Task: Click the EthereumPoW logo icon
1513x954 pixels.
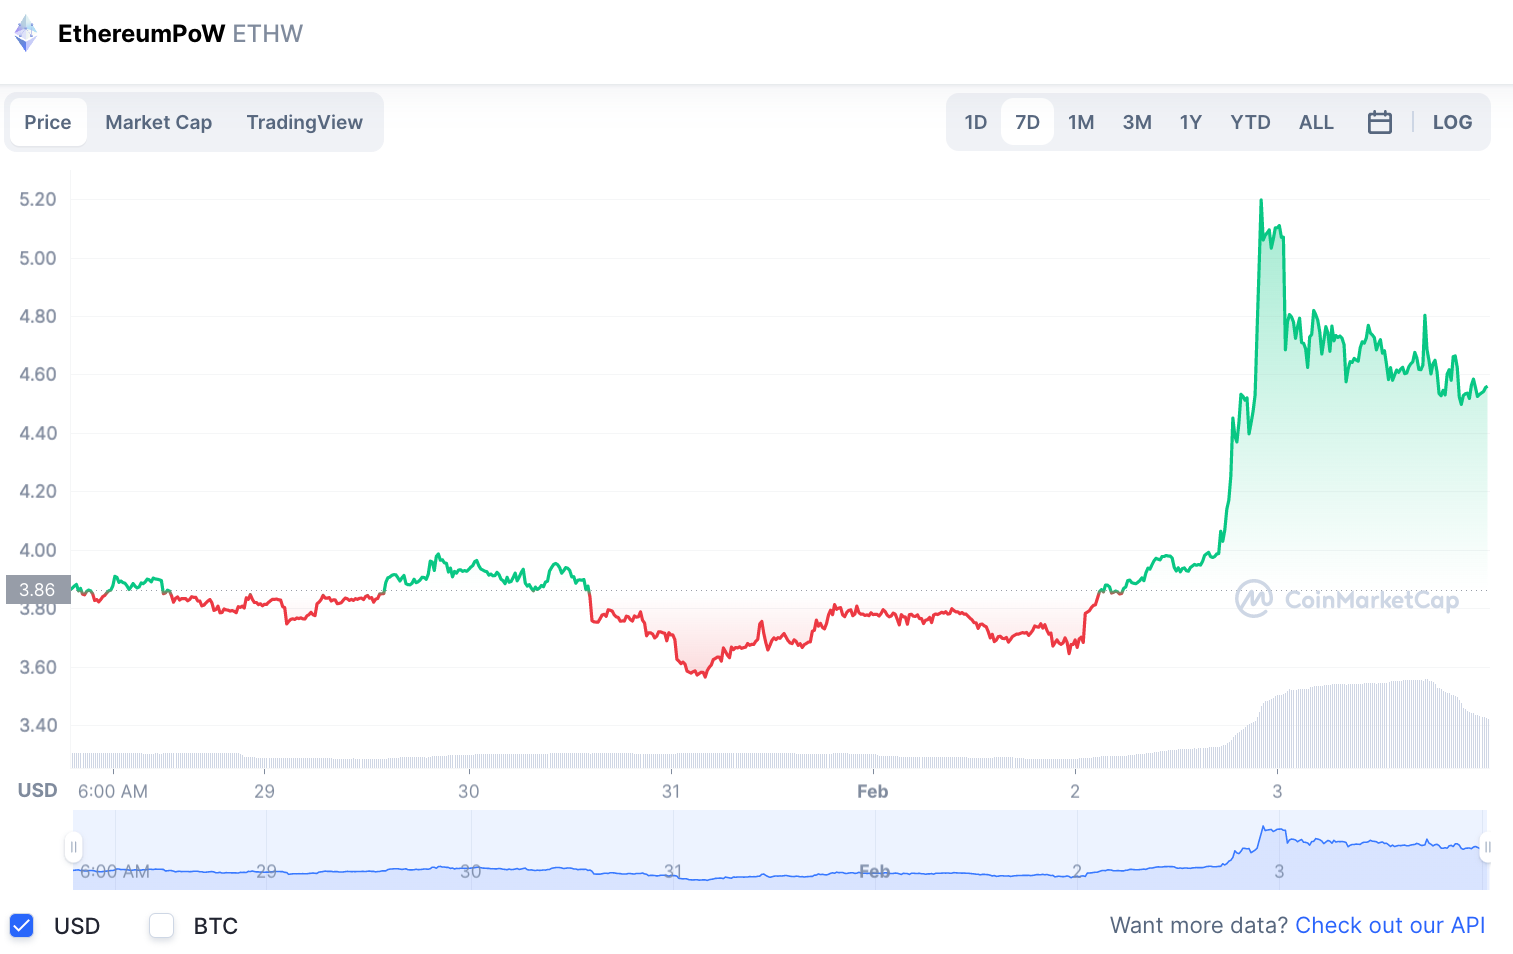Action: [x=26, y=34]
